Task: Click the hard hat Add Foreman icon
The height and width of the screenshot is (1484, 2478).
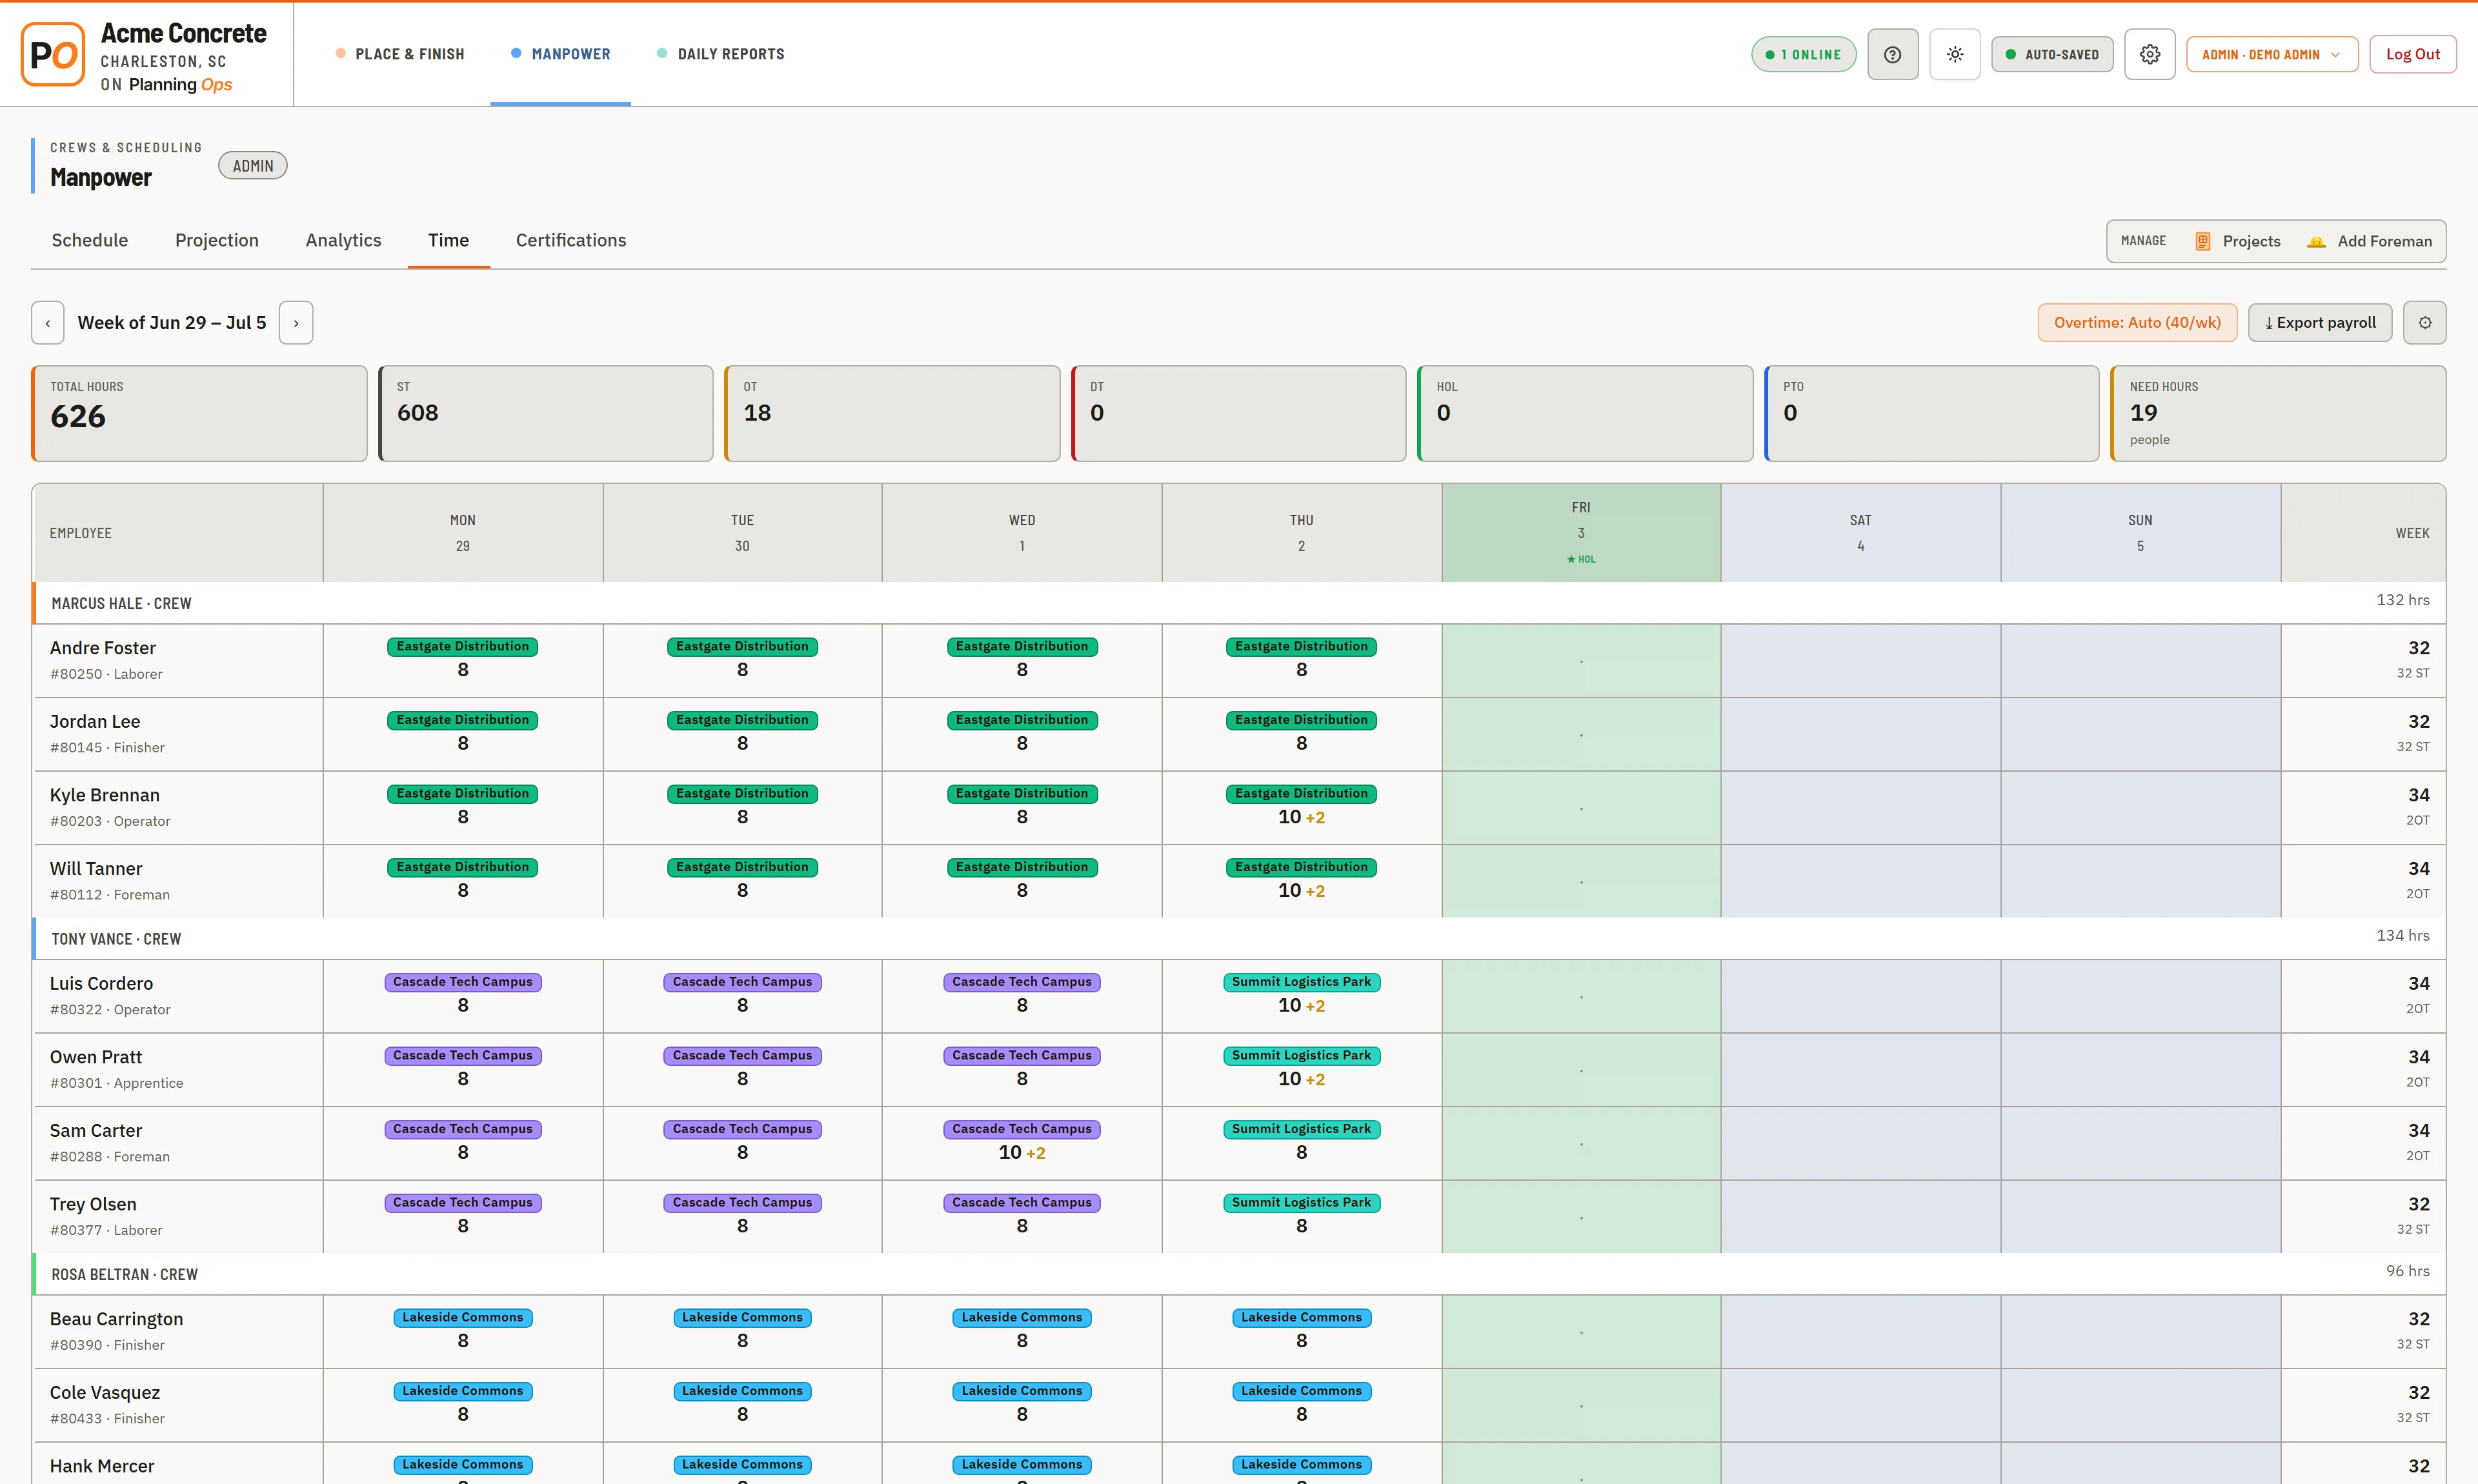Action: (2316, 241)
